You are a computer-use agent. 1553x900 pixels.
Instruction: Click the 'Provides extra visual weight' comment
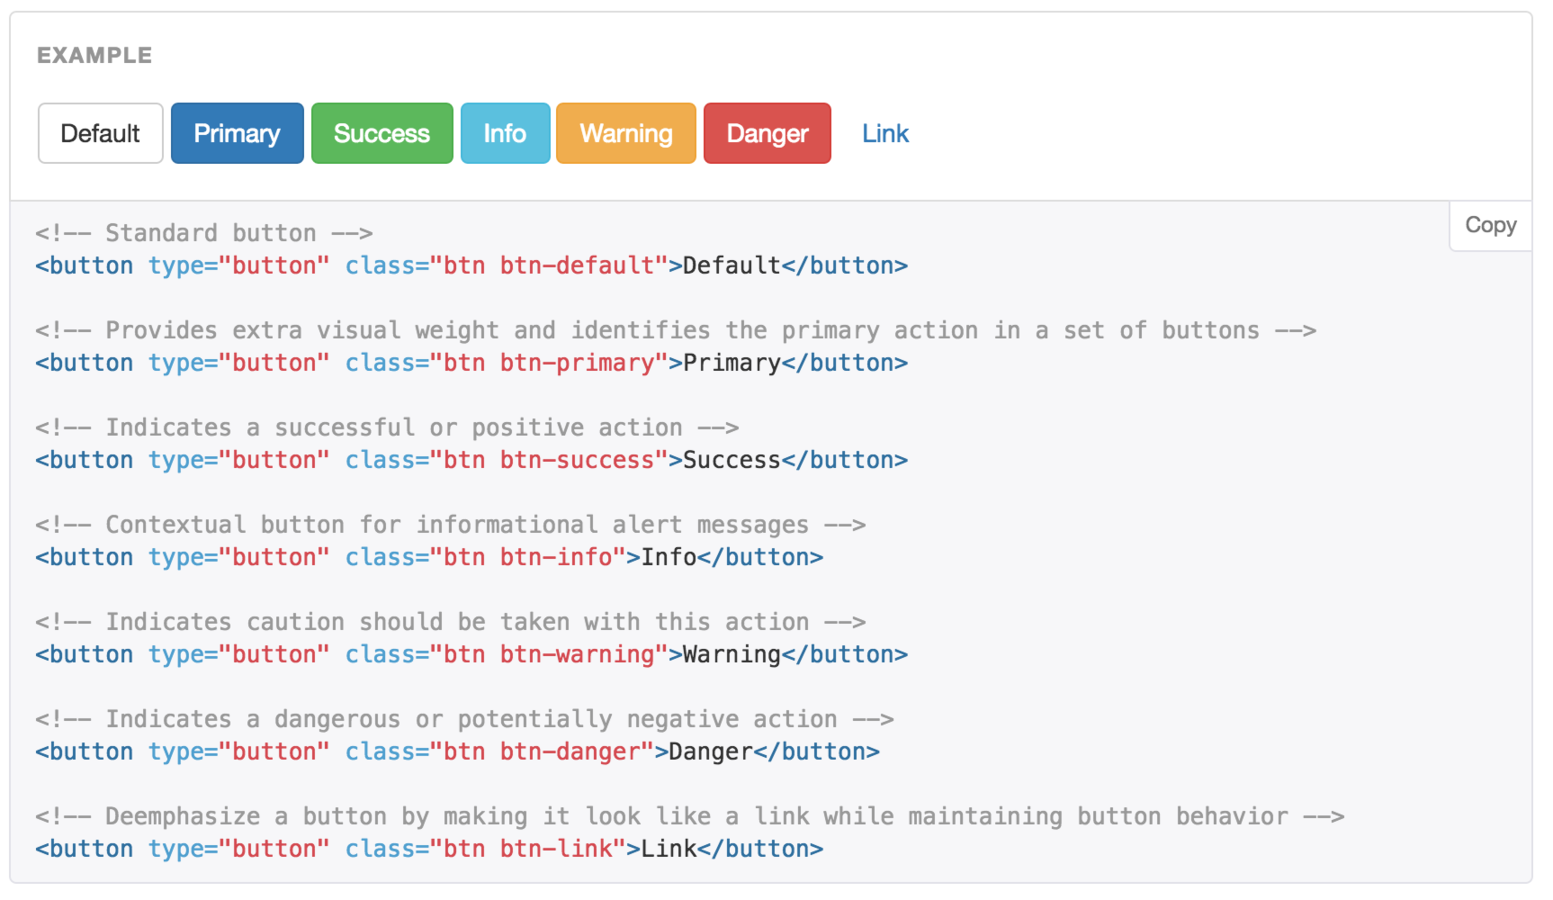[675, 330]
